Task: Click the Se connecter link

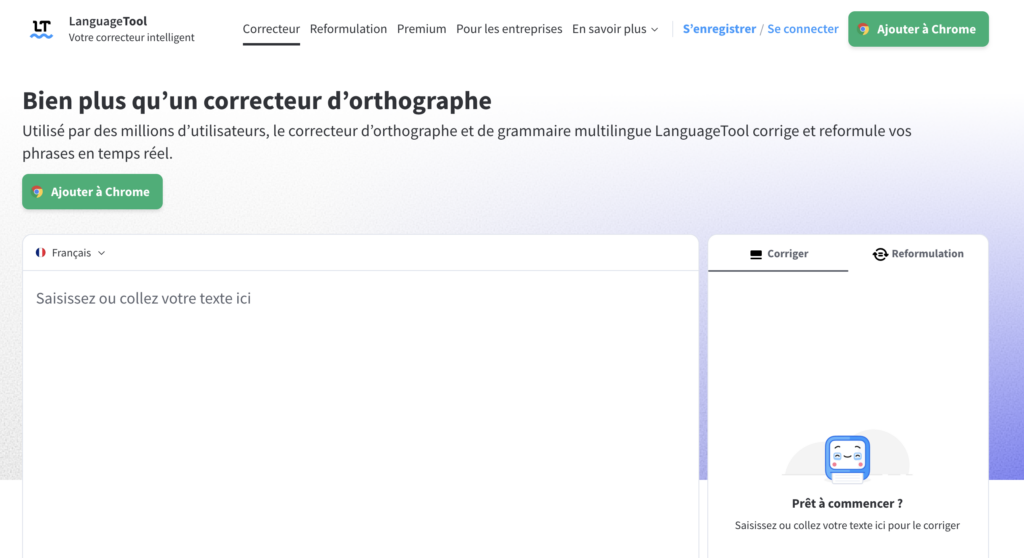Action: [803, 29]
